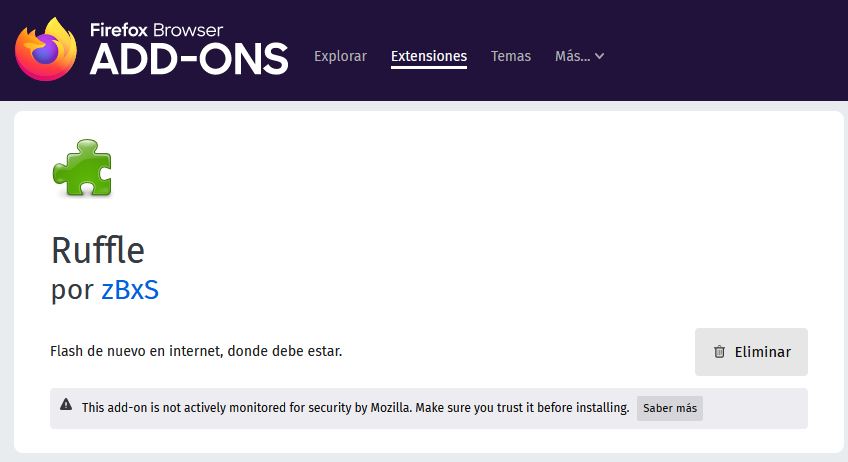Click the Firefox Browser wordmark
The image size is (848, 462).
click(156, 30)
